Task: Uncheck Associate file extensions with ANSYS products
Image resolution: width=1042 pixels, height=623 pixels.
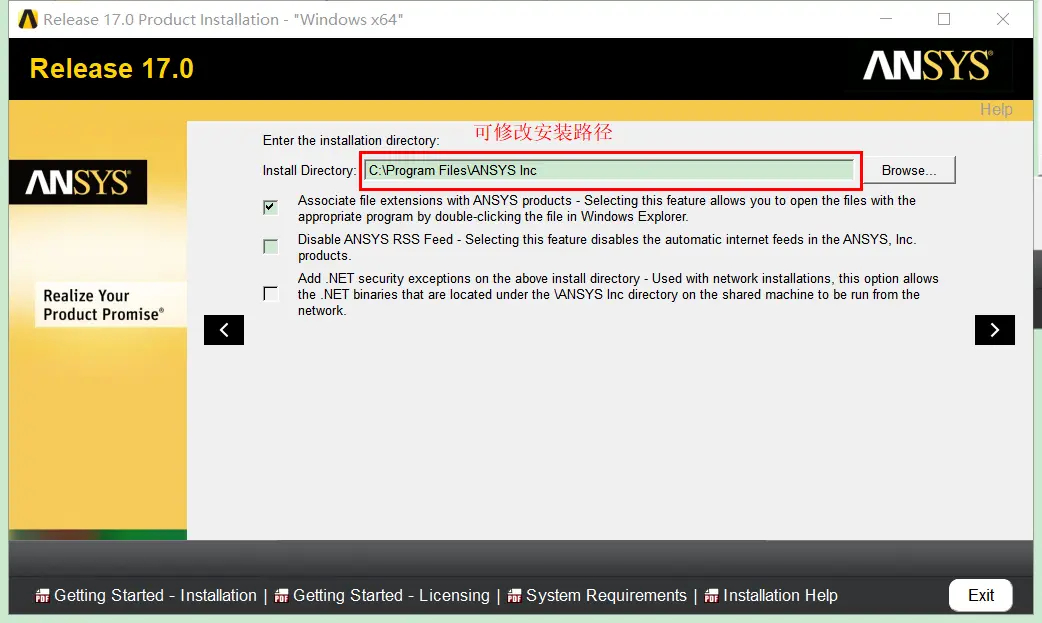Action: 270,207
